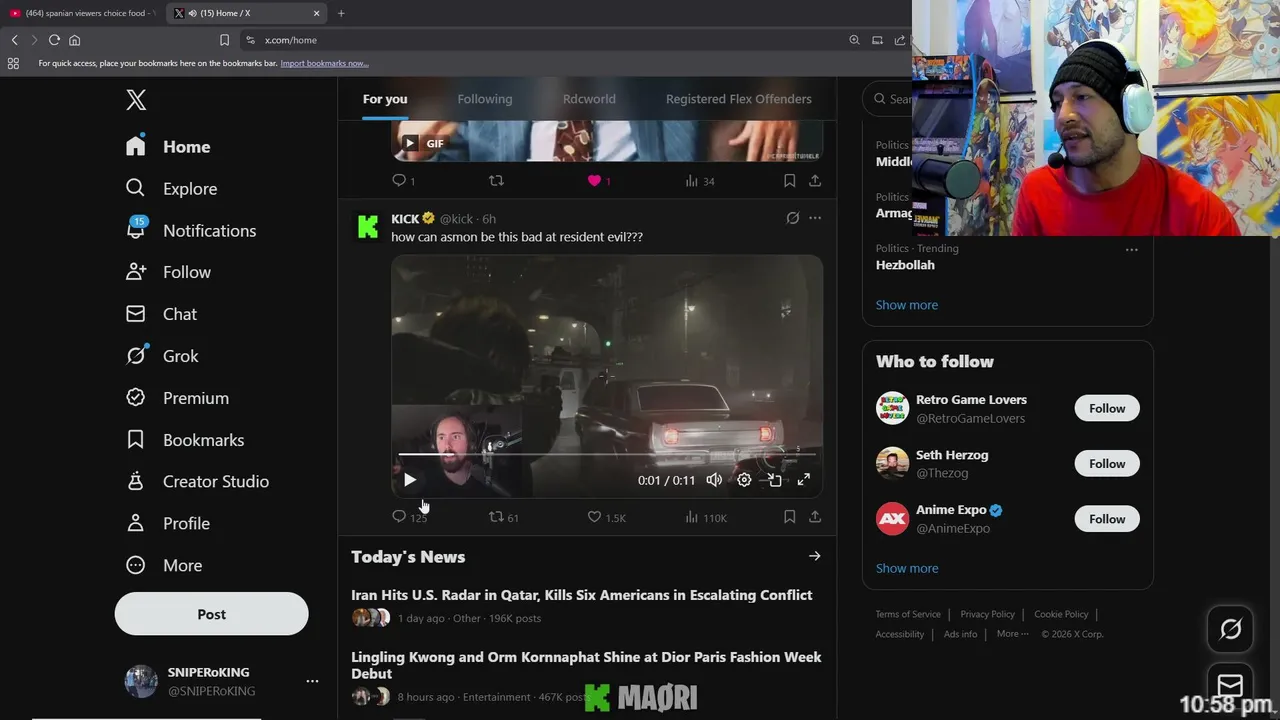The image size is (1280, 720).
Task: Click the X logo in sidebar
Action: 136,99
